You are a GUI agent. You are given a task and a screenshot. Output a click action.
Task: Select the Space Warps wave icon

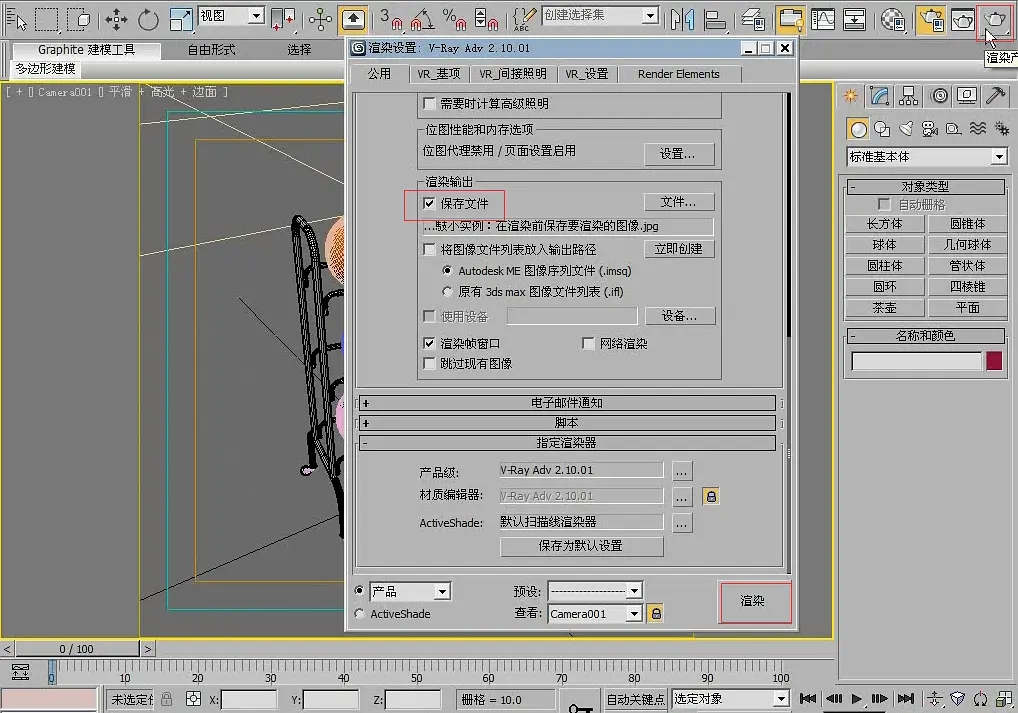978,129
